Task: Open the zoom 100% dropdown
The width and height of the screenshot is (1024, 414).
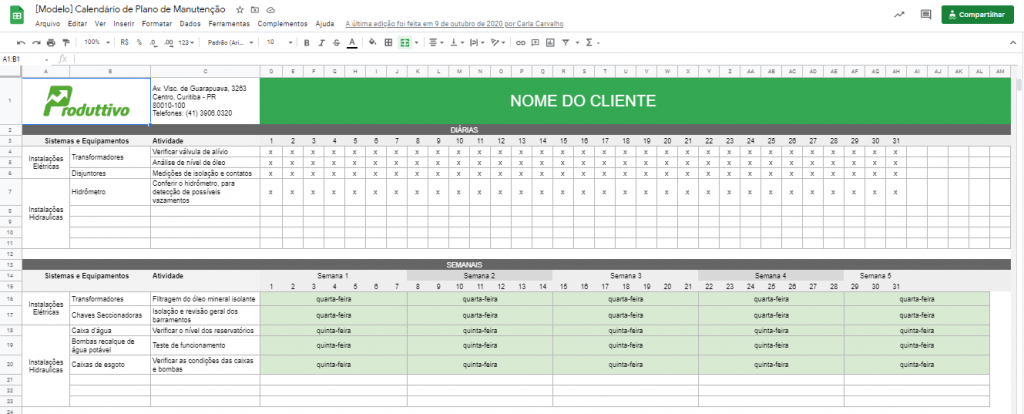Action: [97, 42]
